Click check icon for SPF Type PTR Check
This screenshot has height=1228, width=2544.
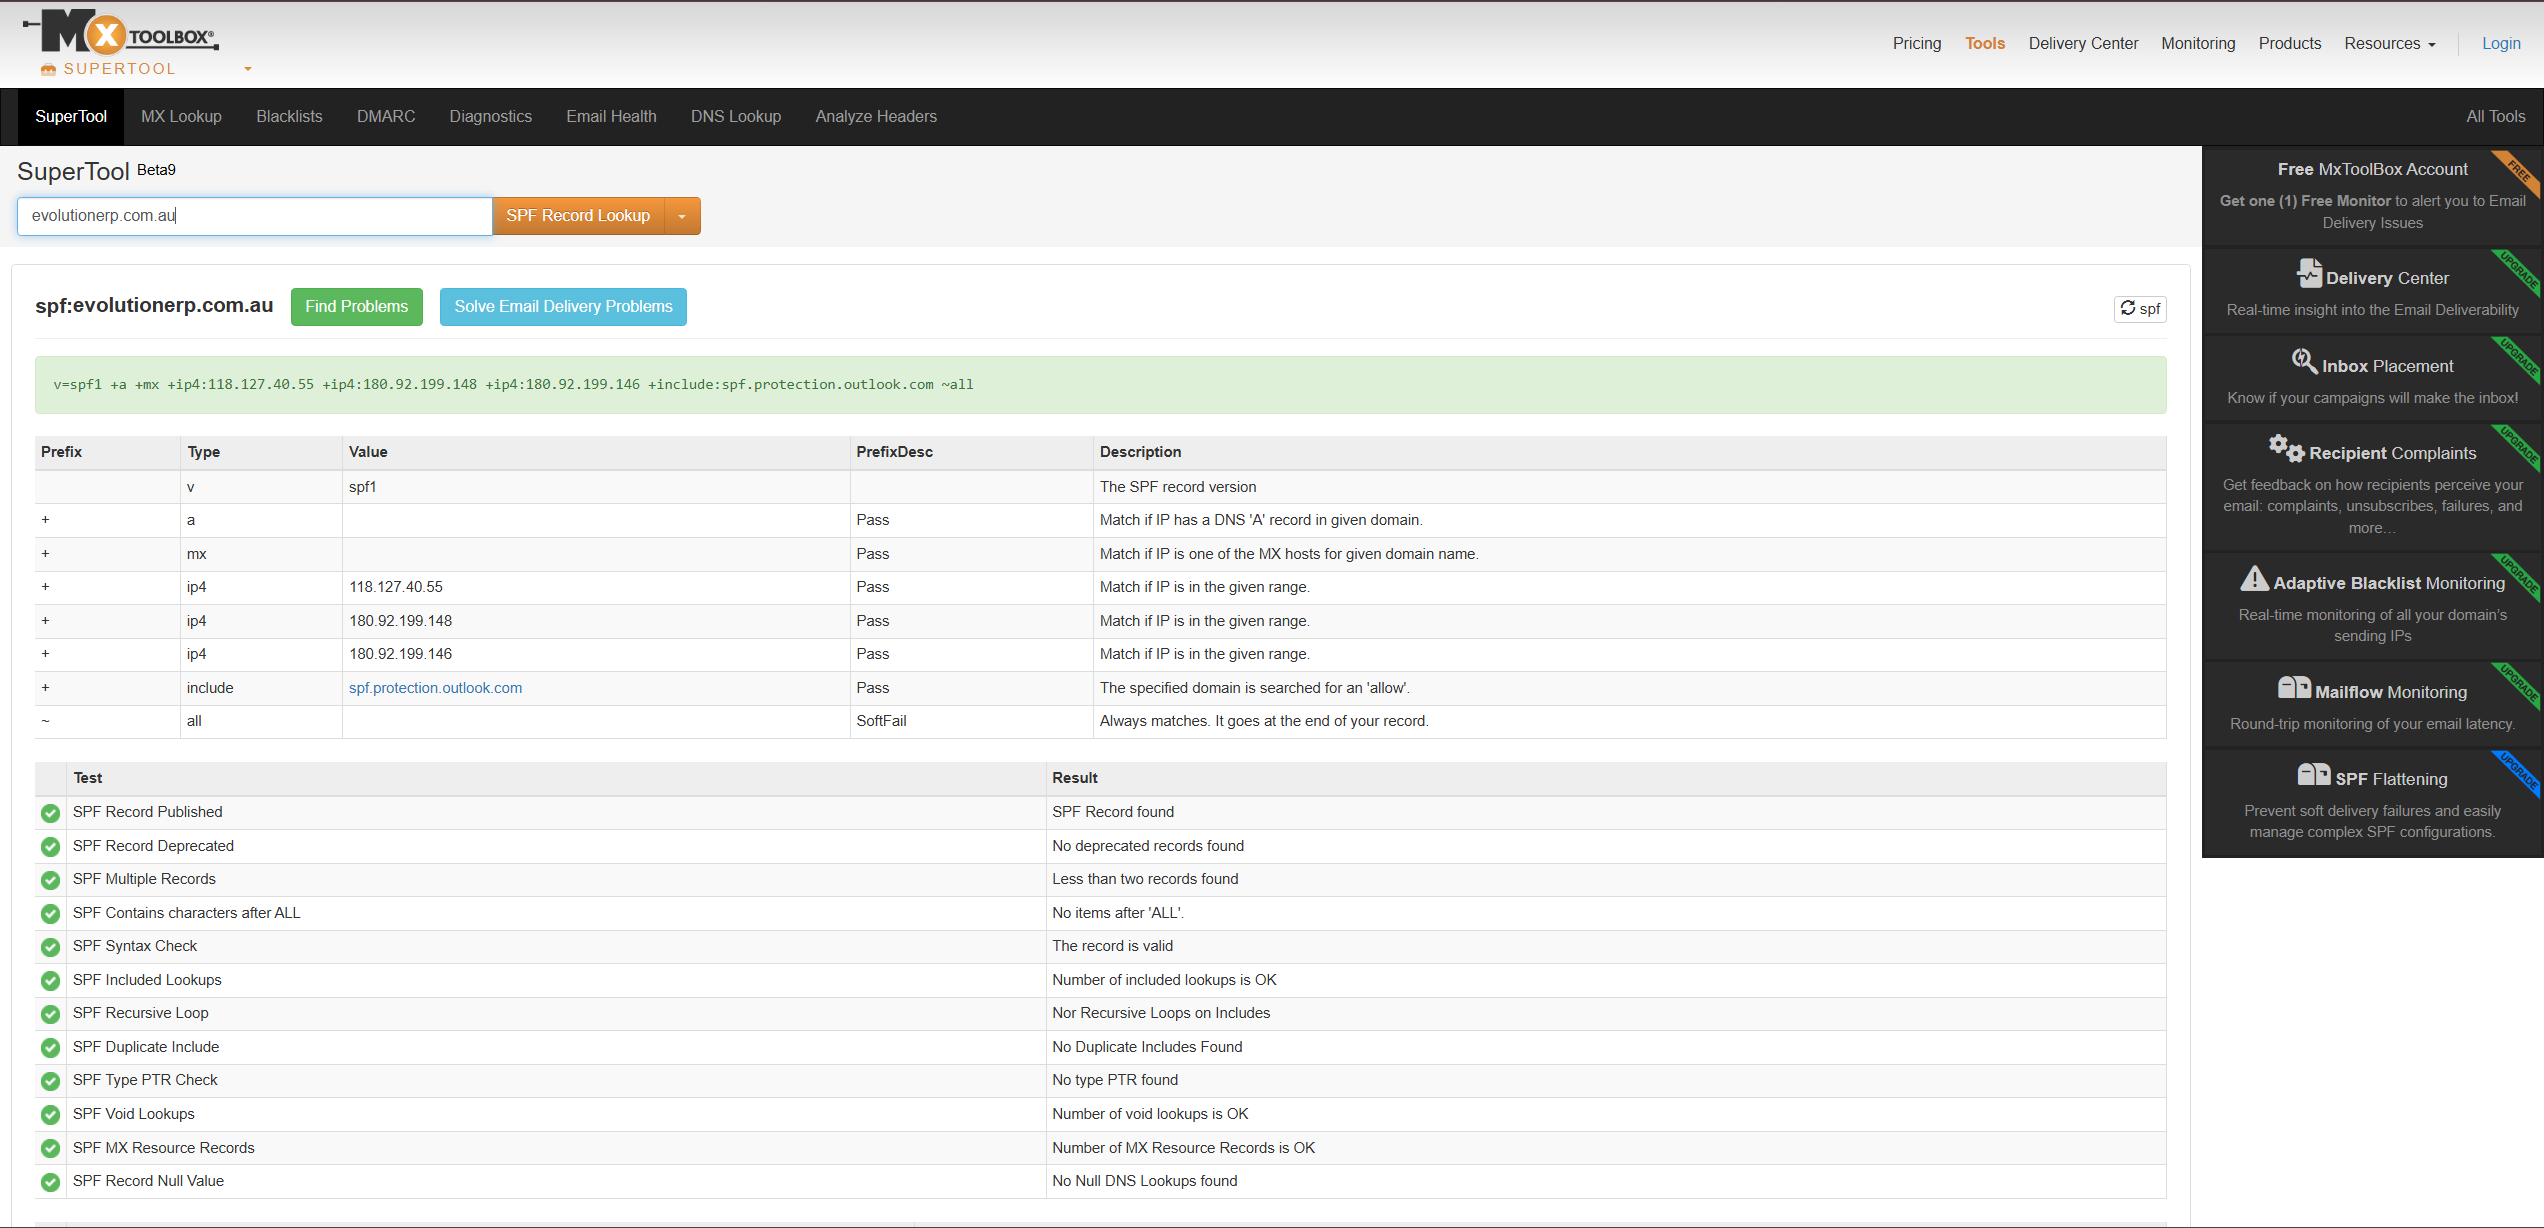(50, 1081)
